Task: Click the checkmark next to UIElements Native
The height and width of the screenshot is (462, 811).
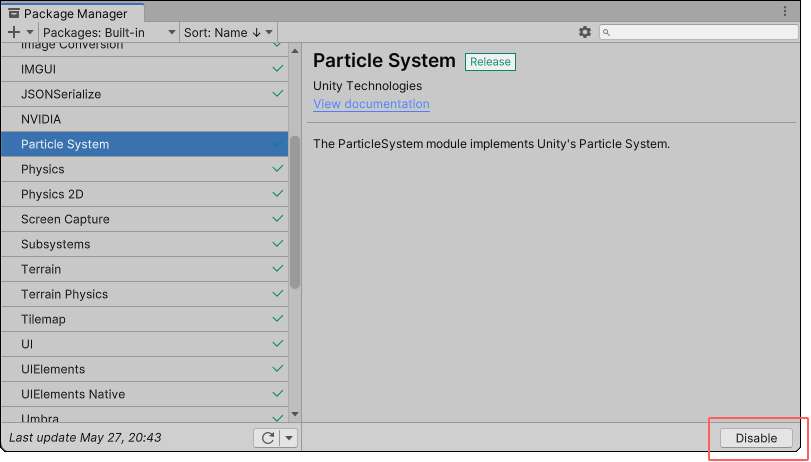Action: pos(278,393)
